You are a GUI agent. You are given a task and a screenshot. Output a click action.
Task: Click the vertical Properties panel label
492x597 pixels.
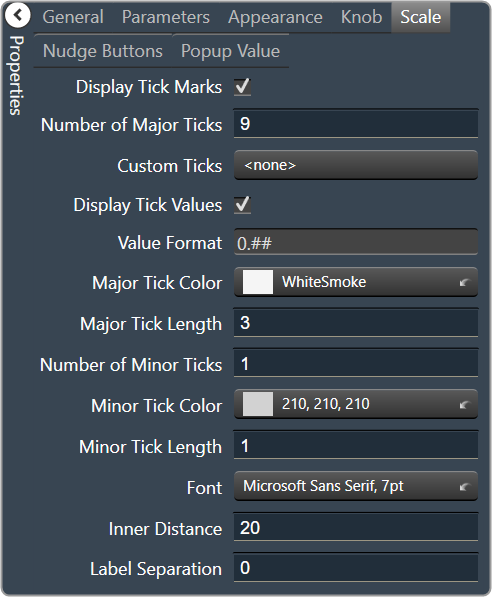(16, 75)
